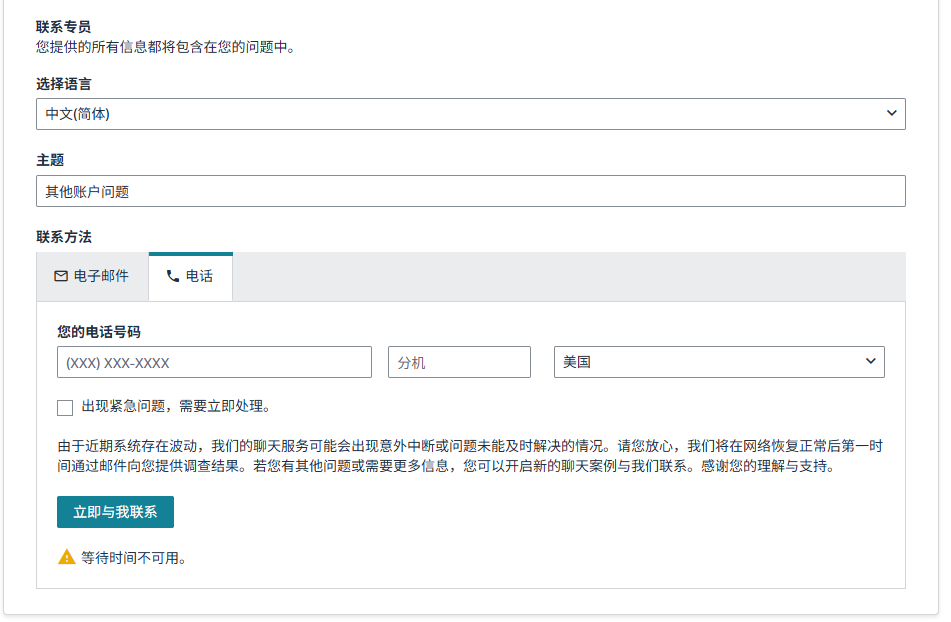Image resolution: width=951 pixels, height=622 pixels.
Task: Expand the 美国 country dropdown
Action: (718, 362)
